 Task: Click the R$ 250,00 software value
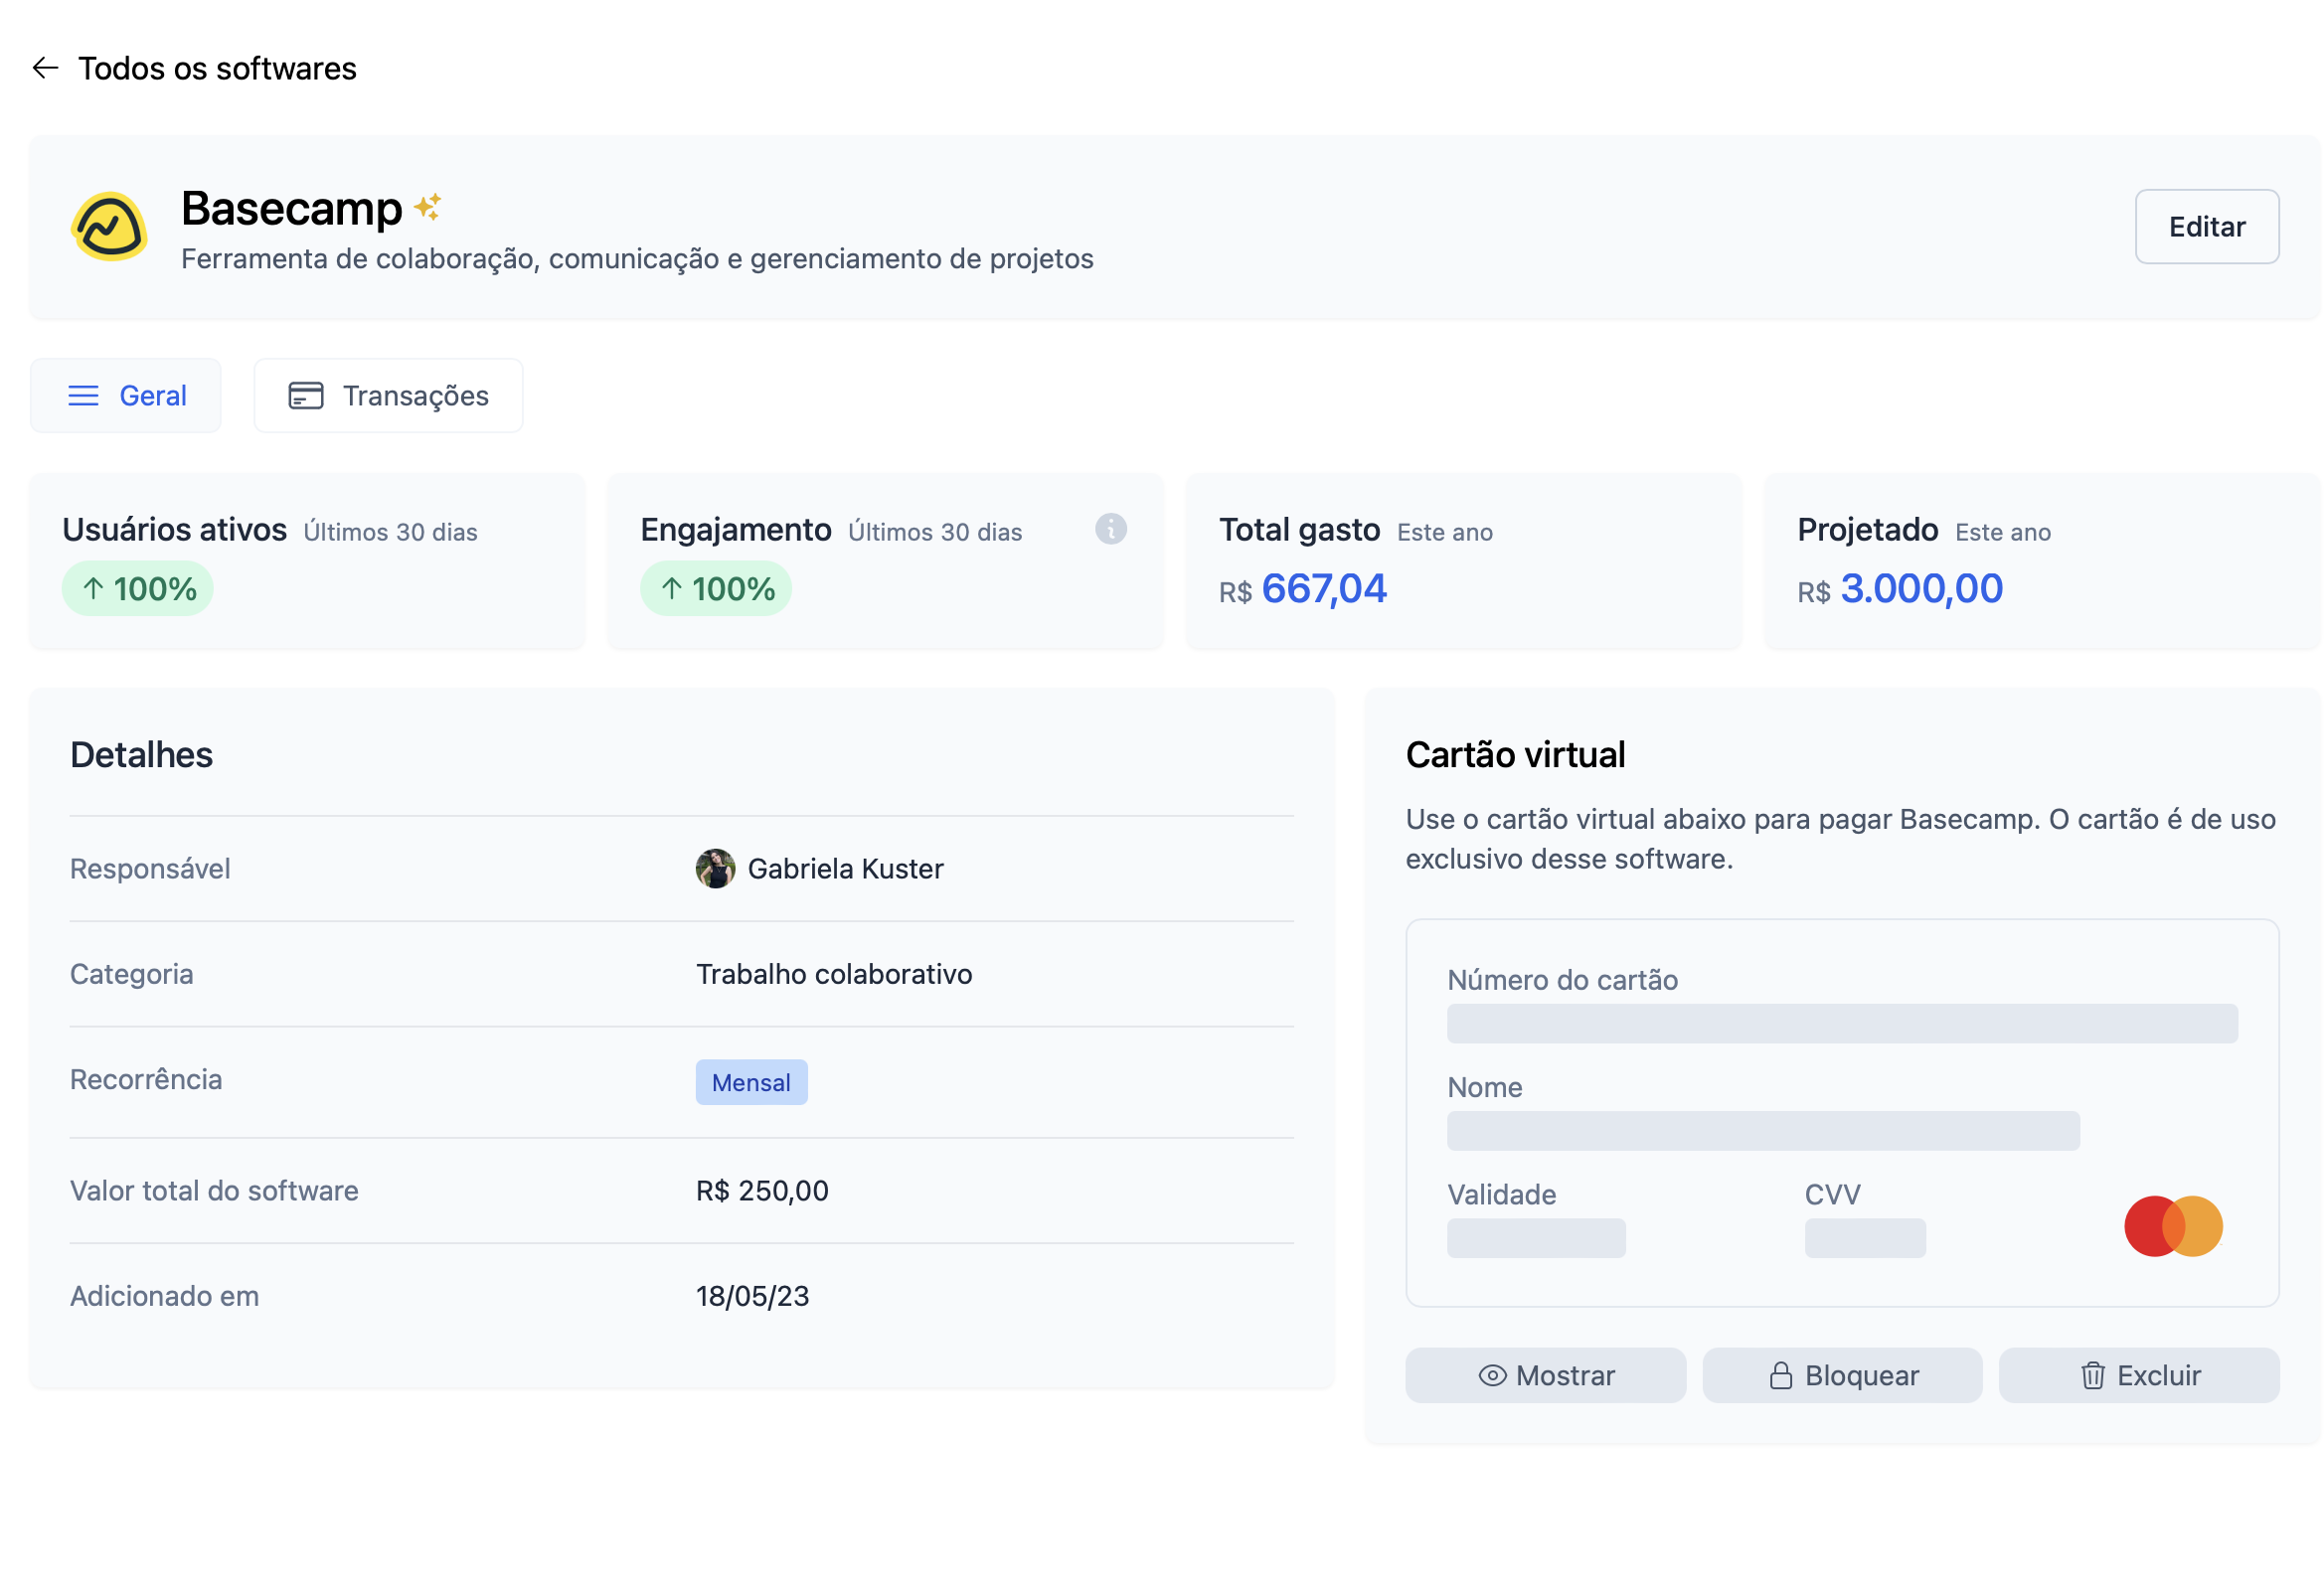[x=762, y=1191]
